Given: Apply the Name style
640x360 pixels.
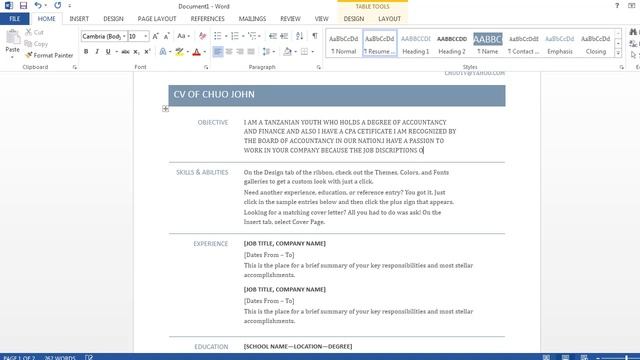Looking at the screenshot, I should point(488,43).
